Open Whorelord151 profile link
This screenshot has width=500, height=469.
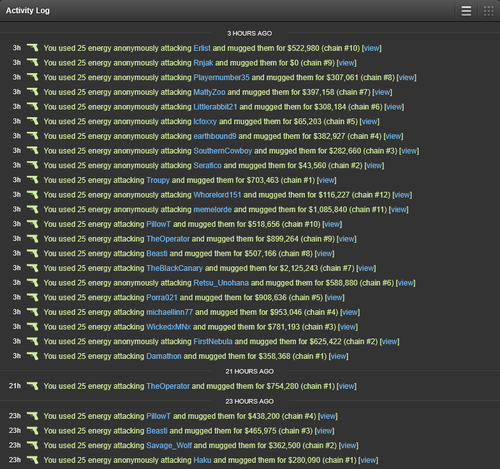[217, 195]
